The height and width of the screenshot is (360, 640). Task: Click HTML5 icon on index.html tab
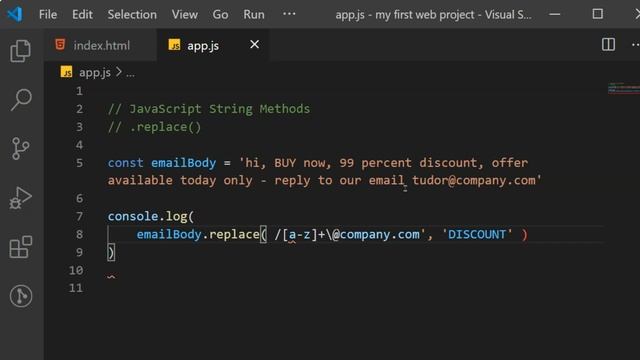coord(60,44)
